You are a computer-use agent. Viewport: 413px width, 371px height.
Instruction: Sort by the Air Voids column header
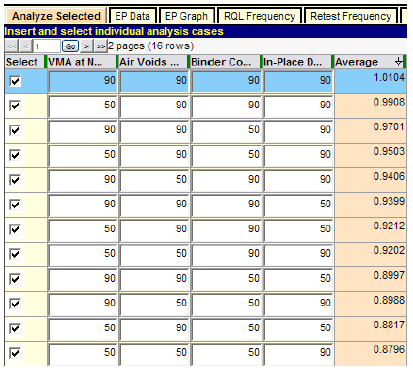coord(152,62)
